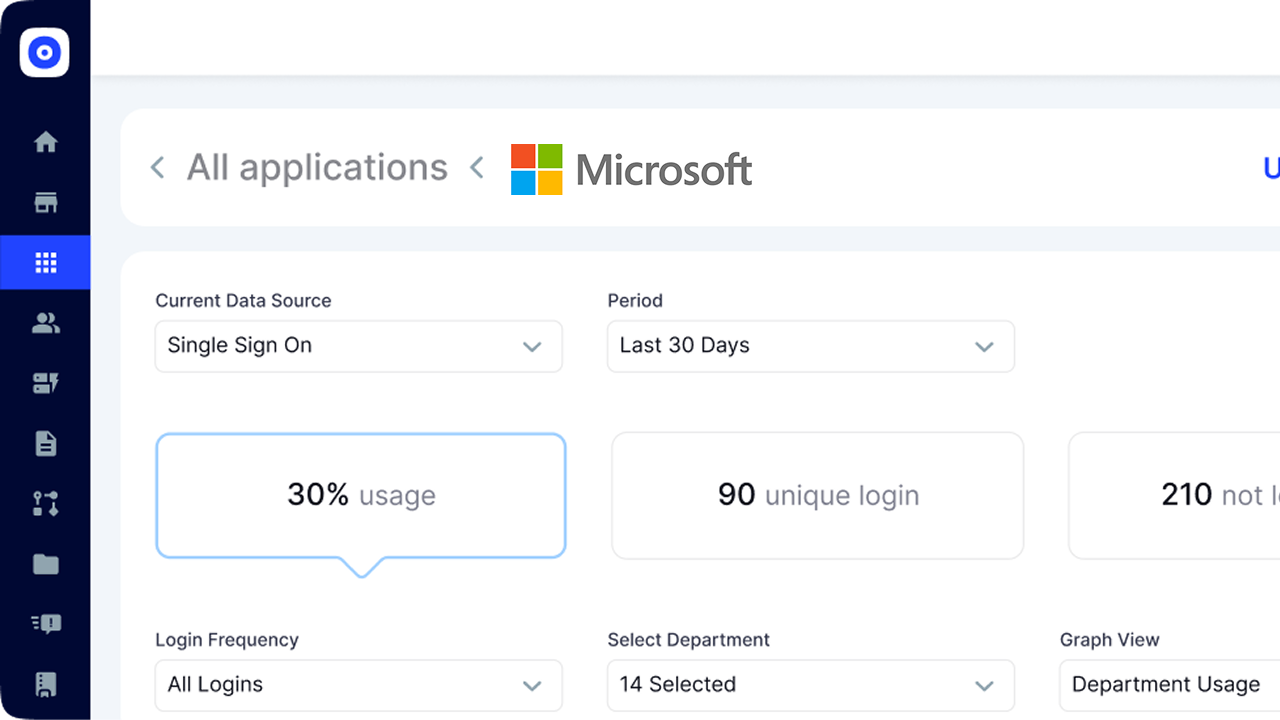
Task: Click the document reports icon in the sidebar
Action: tap(45, 443)
